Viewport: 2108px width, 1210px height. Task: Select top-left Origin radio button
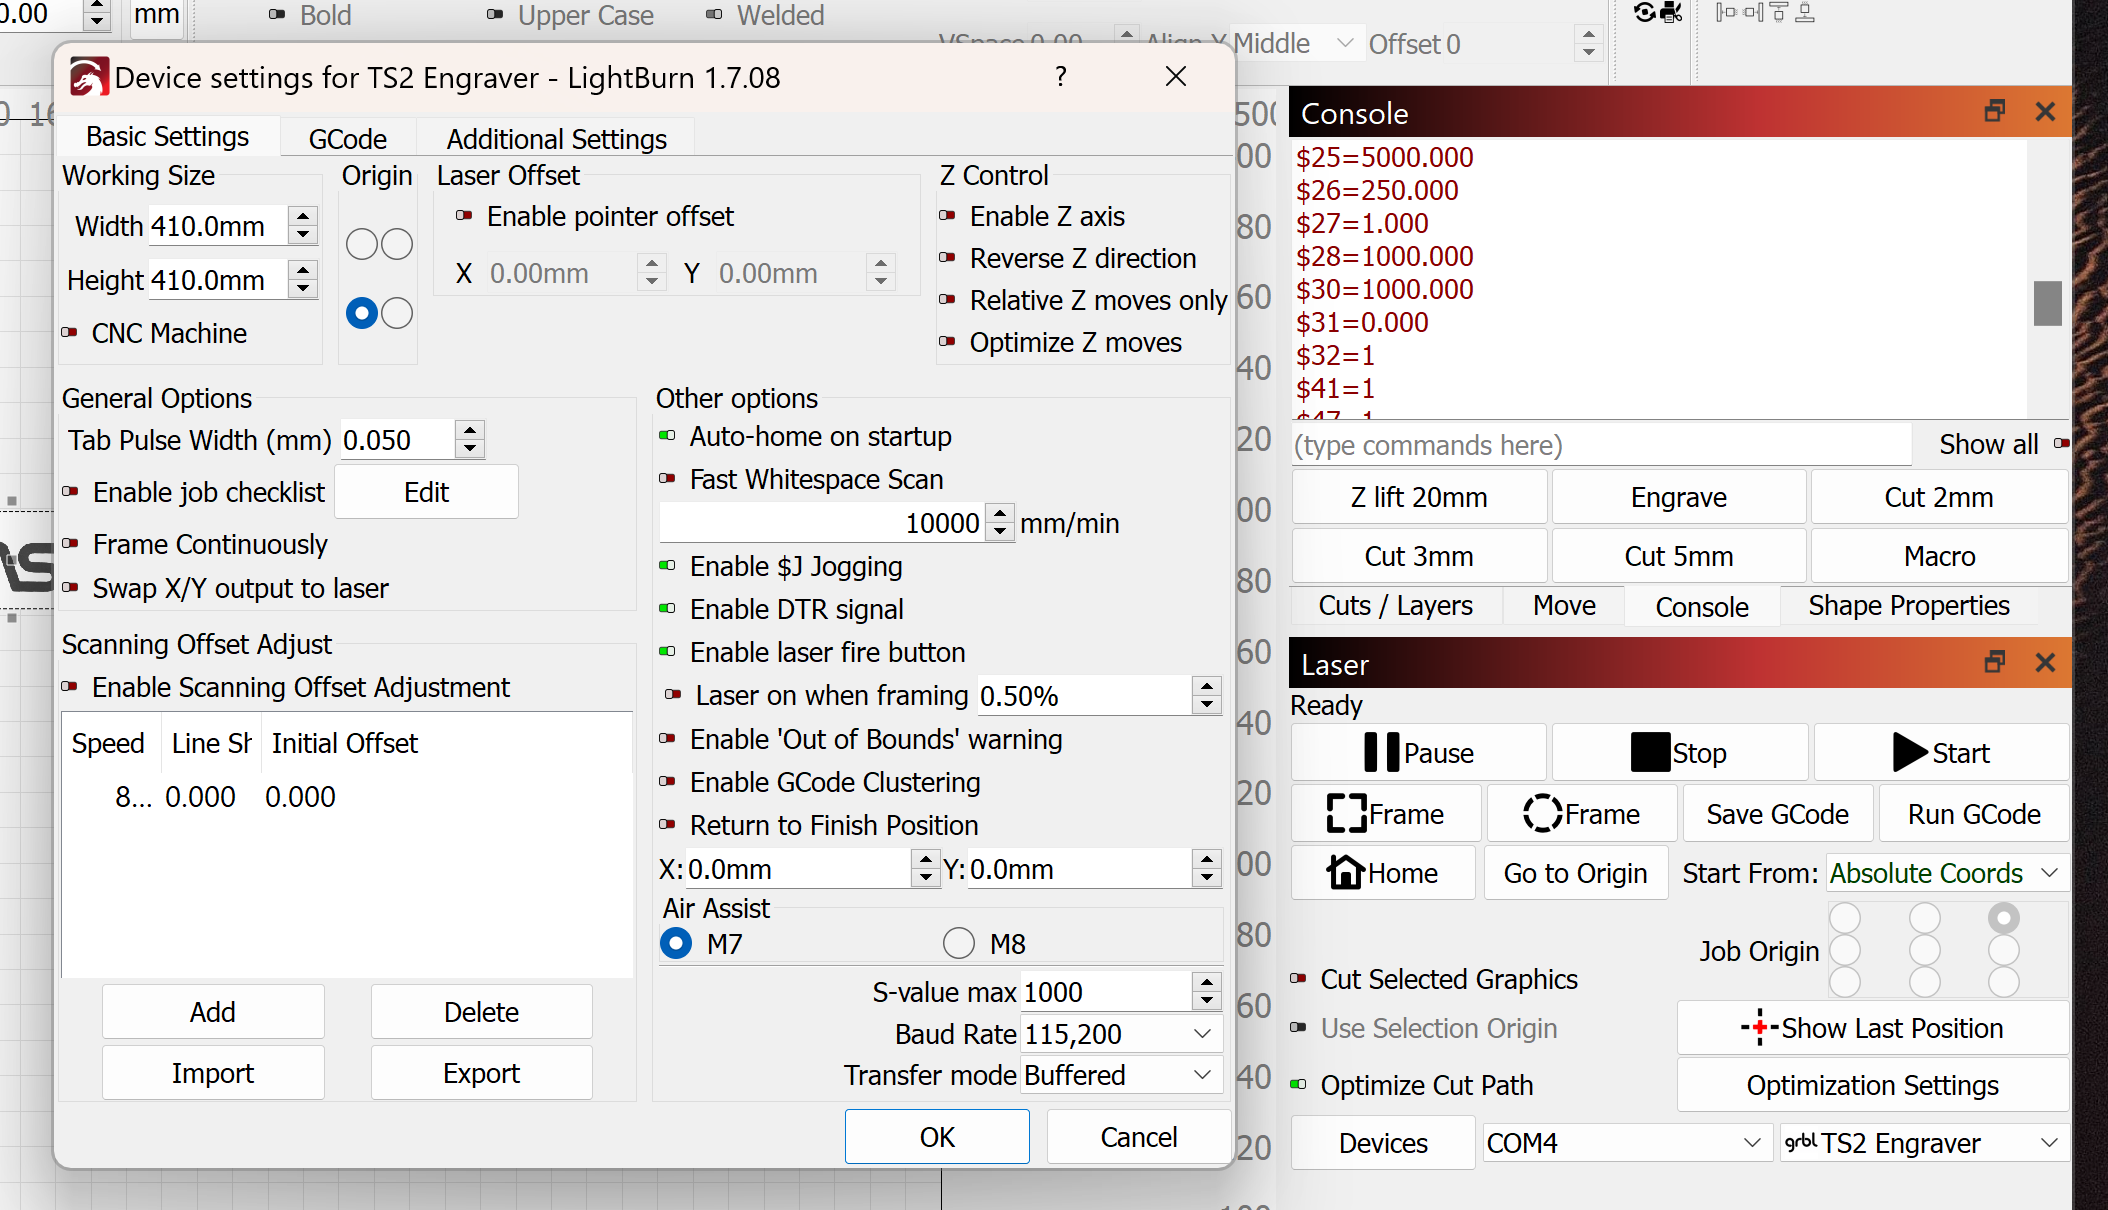click(361, 244)
